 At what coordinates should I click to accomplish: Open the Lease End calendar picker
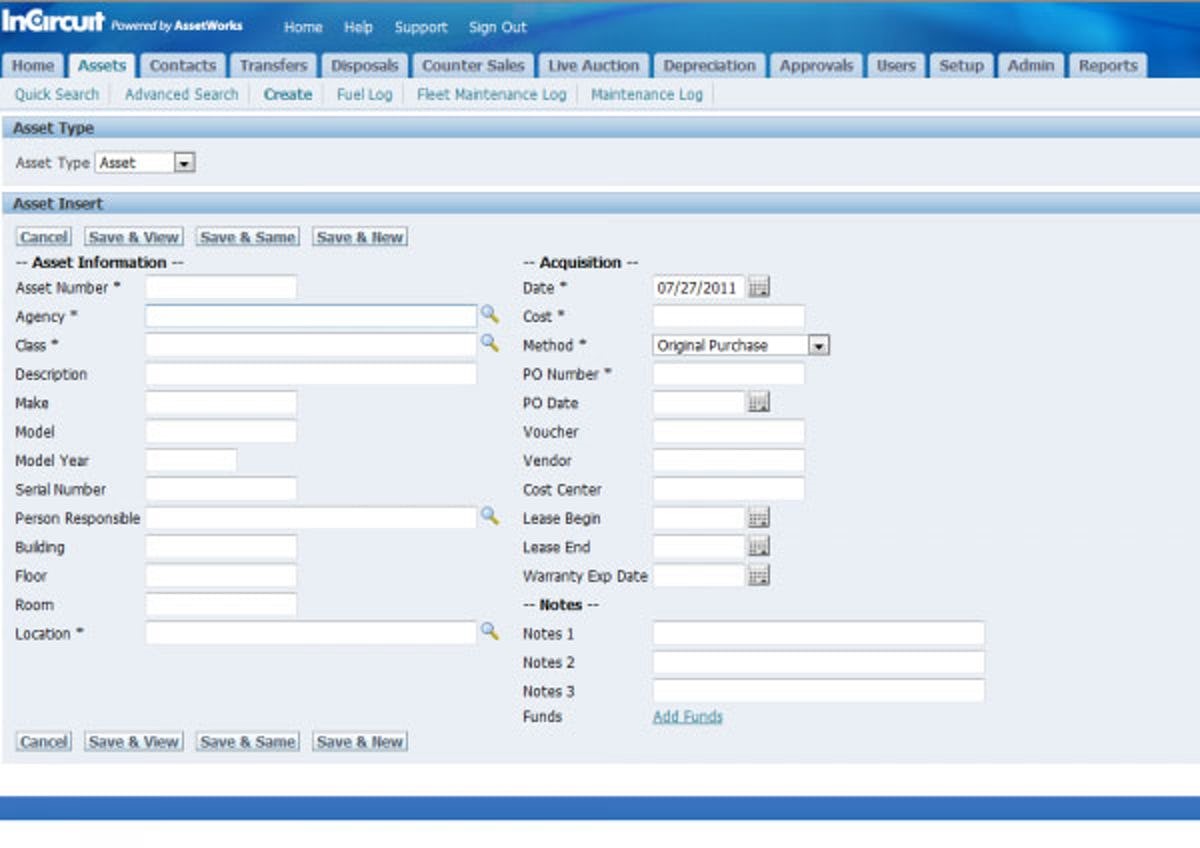click(x=759, y=546)
